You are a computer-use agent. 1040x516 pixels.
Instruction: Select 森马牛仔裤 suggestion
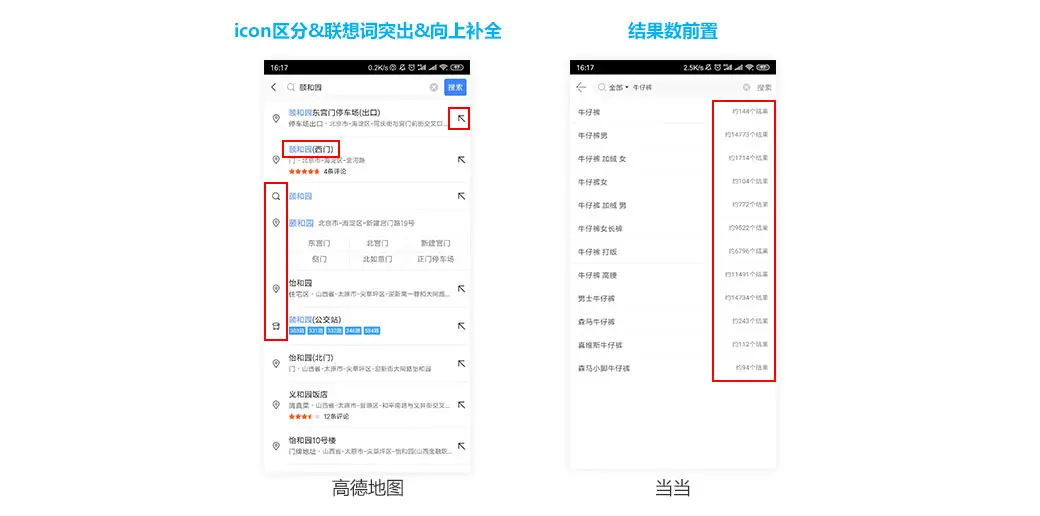[x=596, y=322]
